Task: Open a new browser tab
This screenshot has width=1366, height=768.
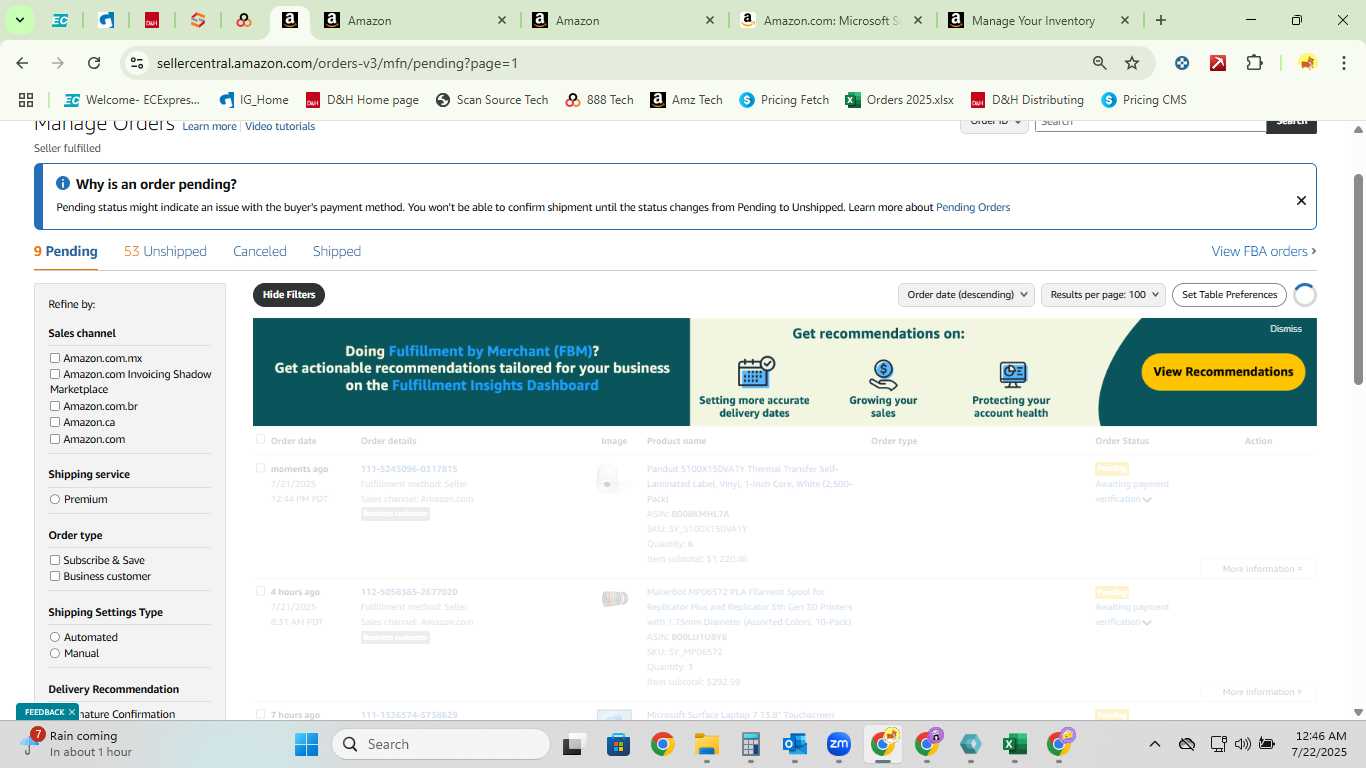Action: click(x=1160, y=20)
